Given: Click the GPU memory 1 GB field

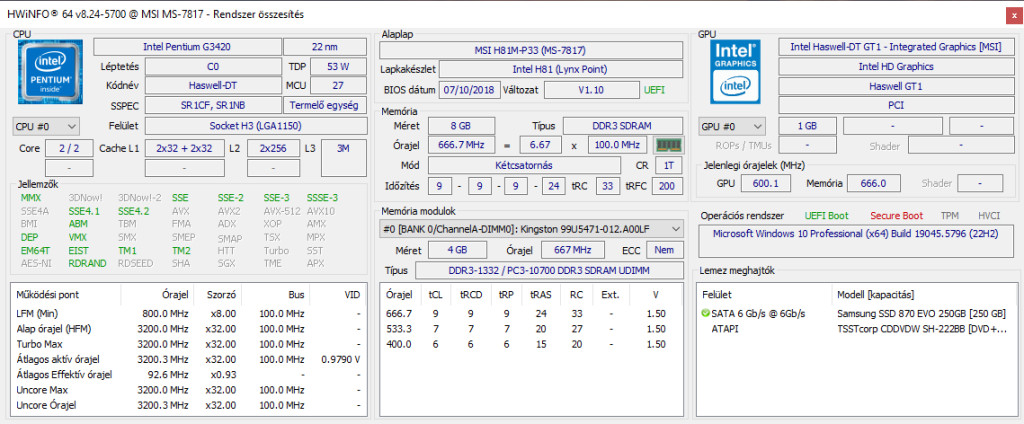Looking at the screenshot, I should (807, 126).
